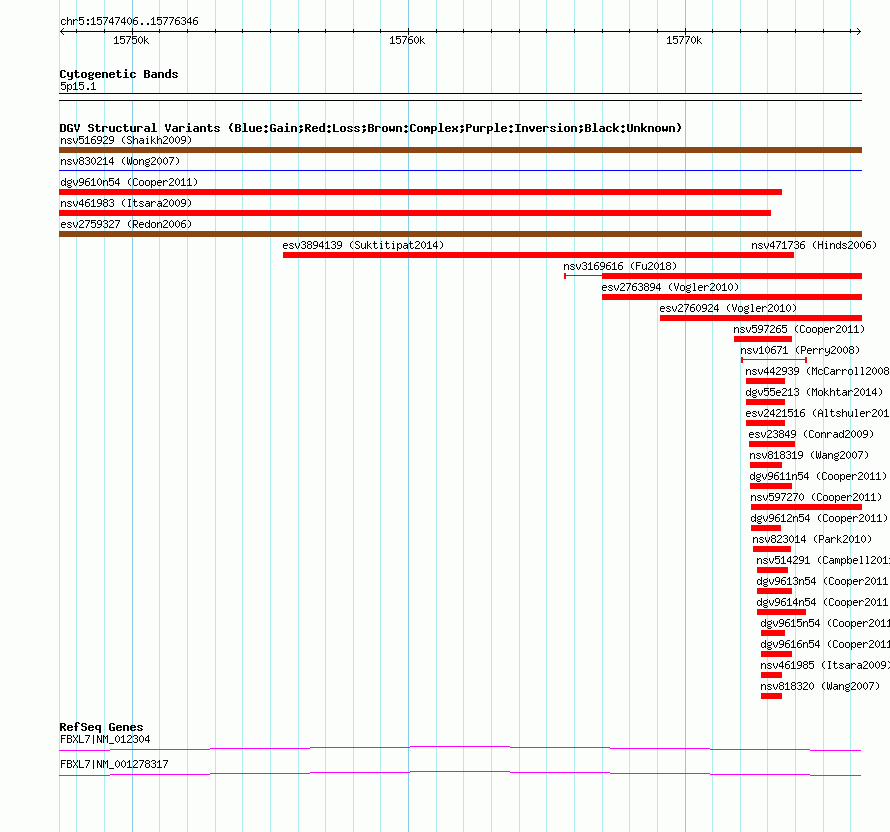
Task: Open the nsv10671 (Perry2008) label
Action: [x=800, y=350]
